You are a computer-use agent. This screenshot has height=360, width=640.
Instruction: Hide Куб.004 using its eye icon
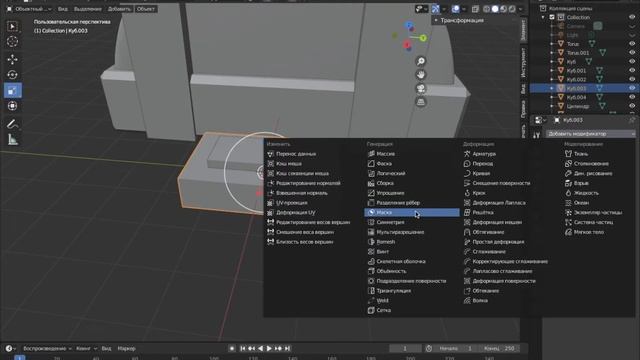tap(632, 97)
